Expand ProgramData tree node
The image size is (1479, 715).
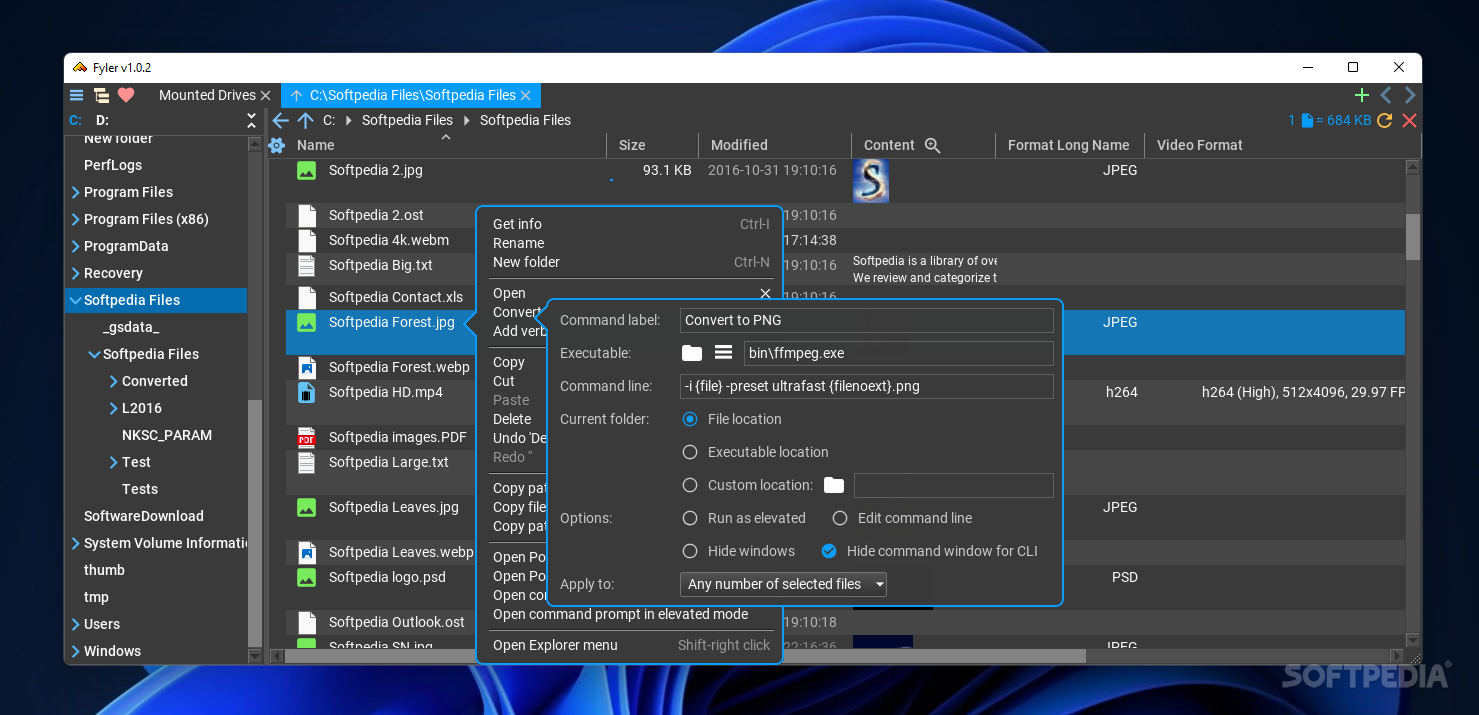tap(75, 246)
